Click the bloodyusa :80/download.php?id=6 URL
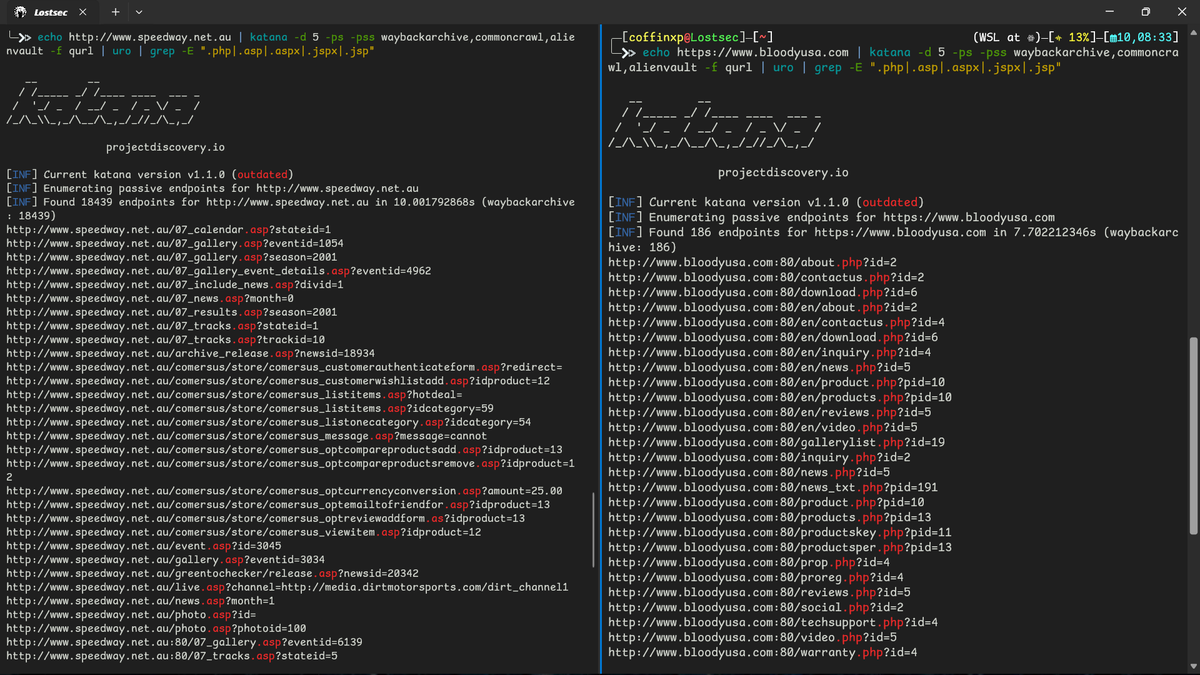 [763, 292]
